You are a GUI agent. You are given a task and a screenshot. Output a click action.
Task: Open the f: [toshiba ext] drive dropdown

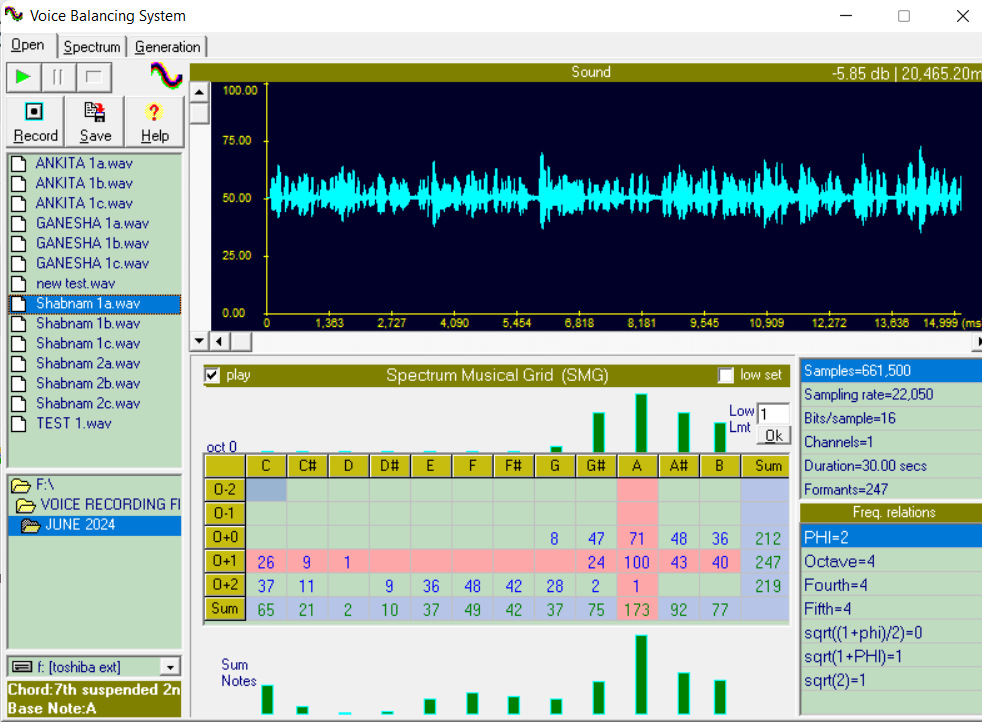pyautogui.click(x=171, y=666)
